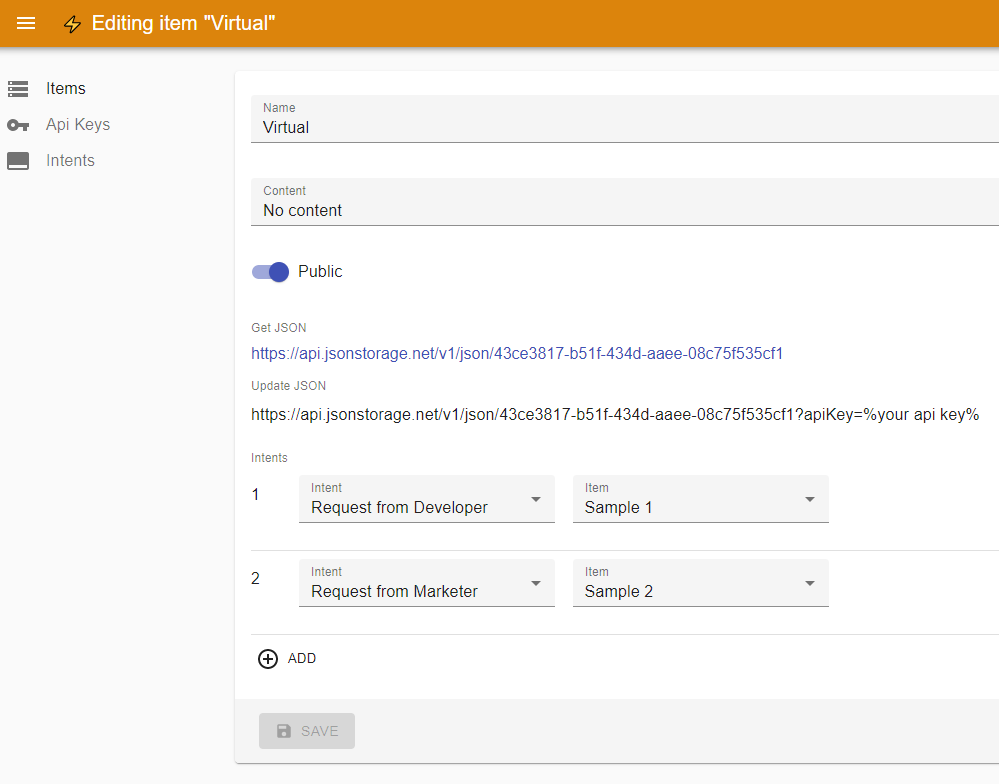
Task: Toggle the Public switch off
Action: (x=270, y=271)
